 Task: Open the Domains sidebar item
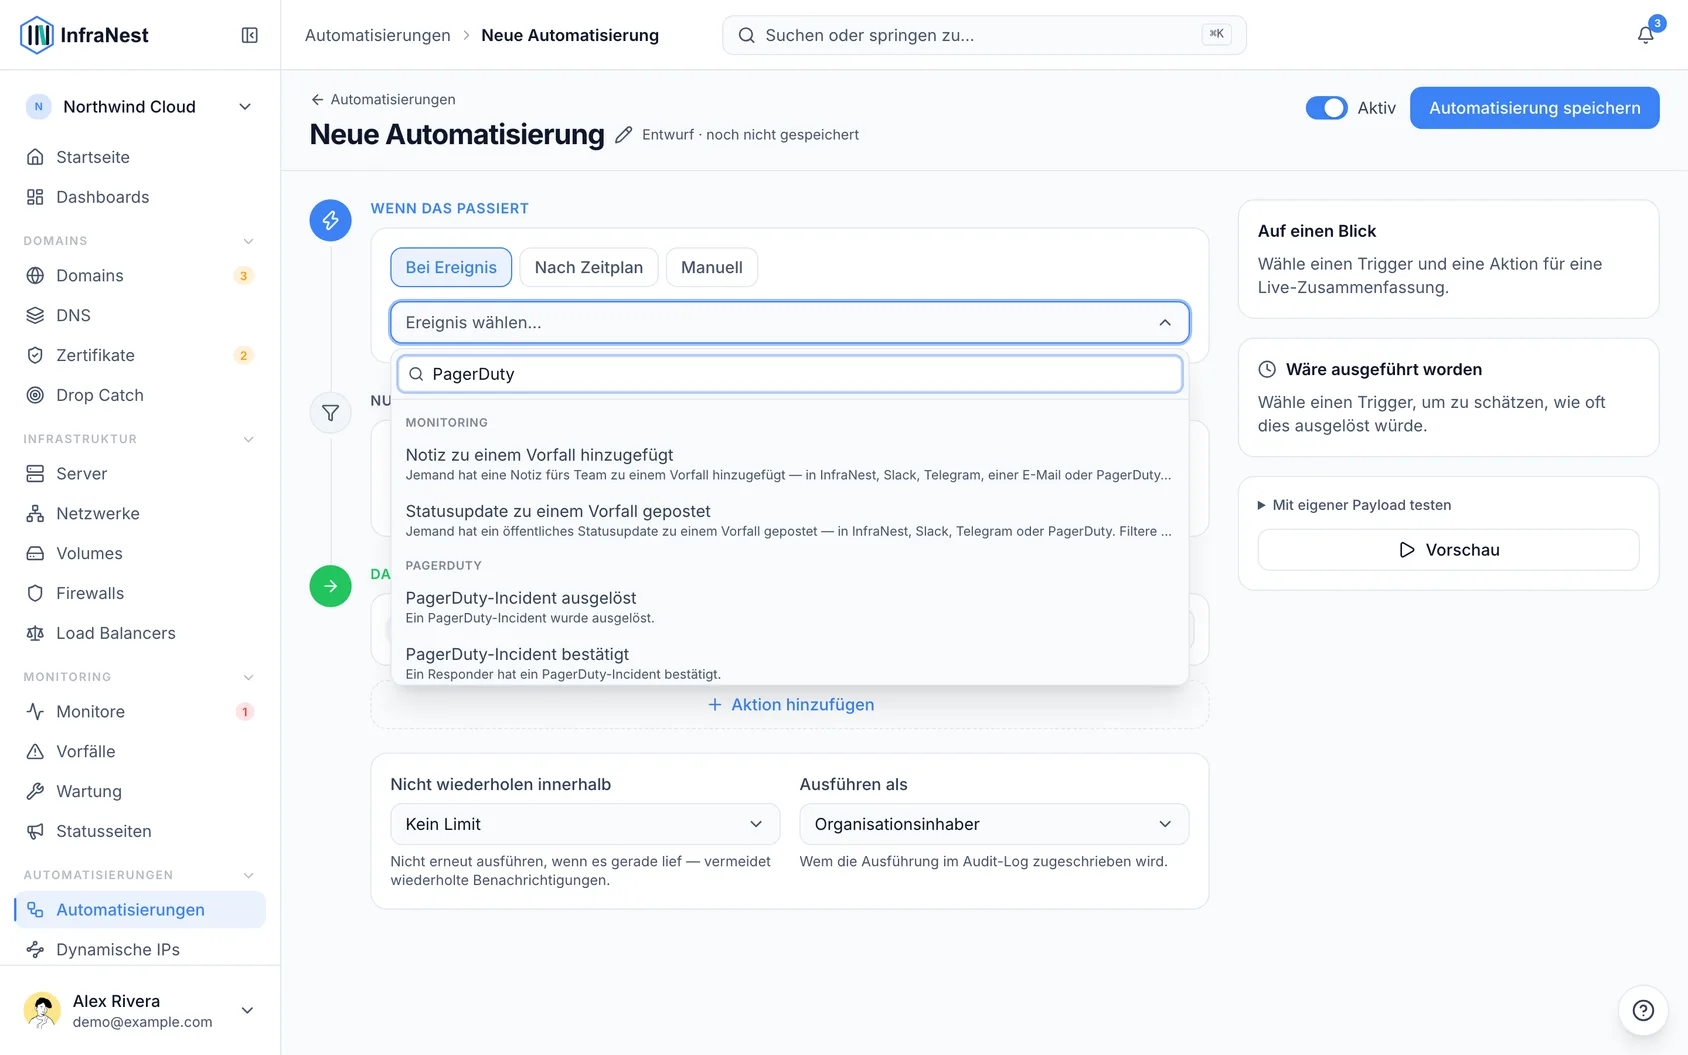(x=140, y=275)
